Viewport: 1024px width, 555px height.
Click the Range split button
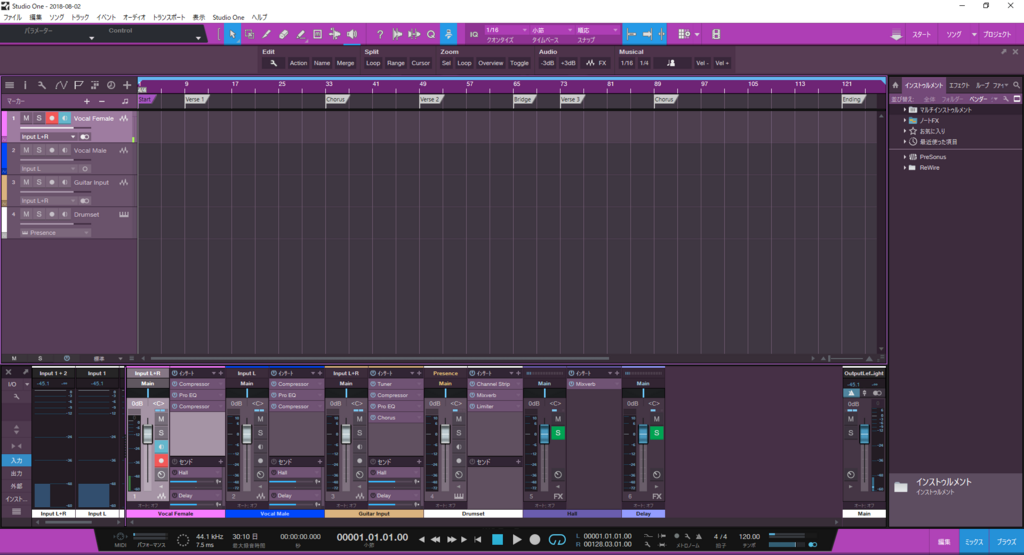[x=395, y=63]
